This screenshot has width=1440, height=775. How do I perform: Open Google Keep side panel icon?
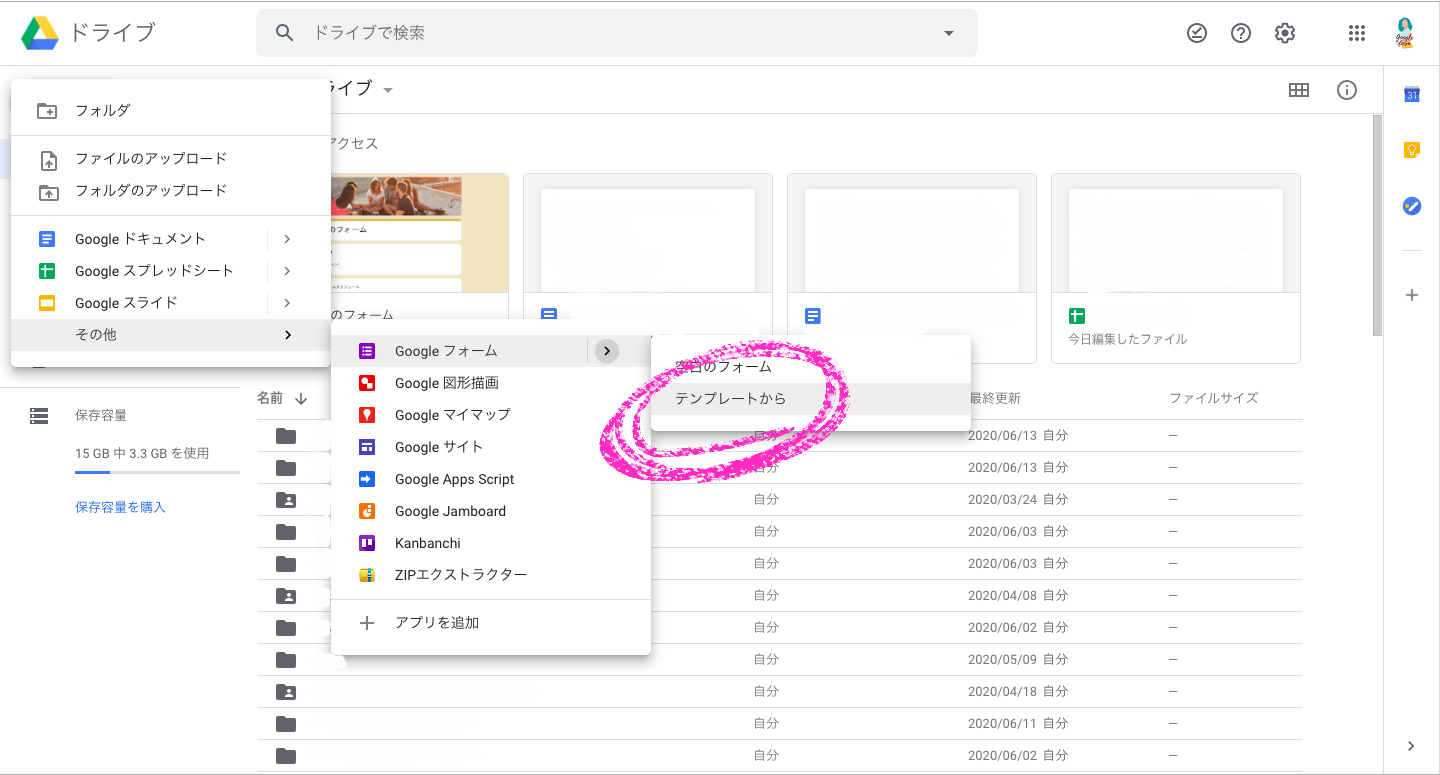(1412, 150)
